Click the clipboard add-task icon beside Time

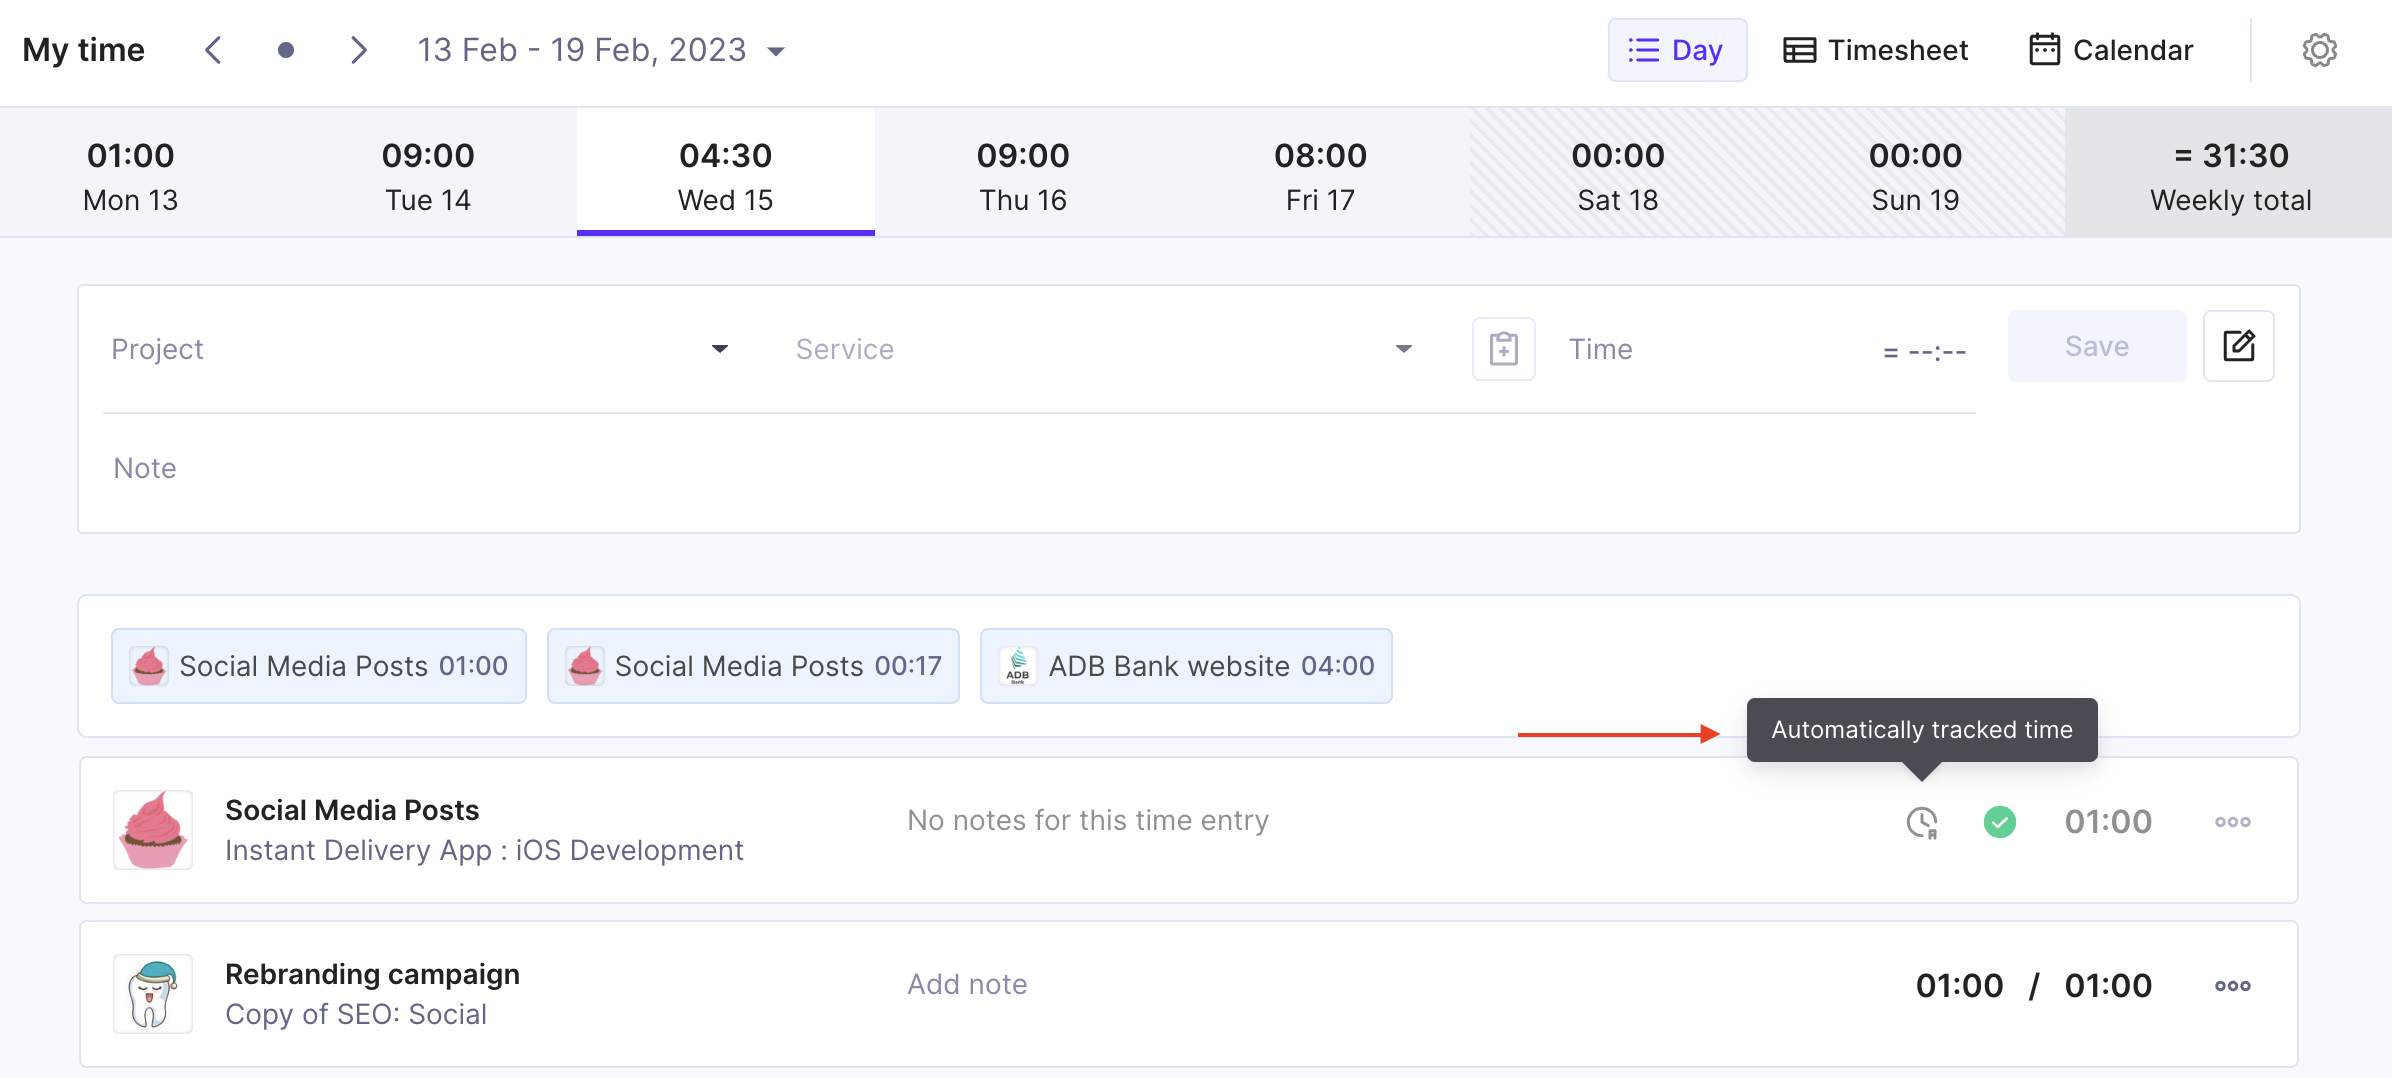pyautogui.click(x=1503, y=348)
